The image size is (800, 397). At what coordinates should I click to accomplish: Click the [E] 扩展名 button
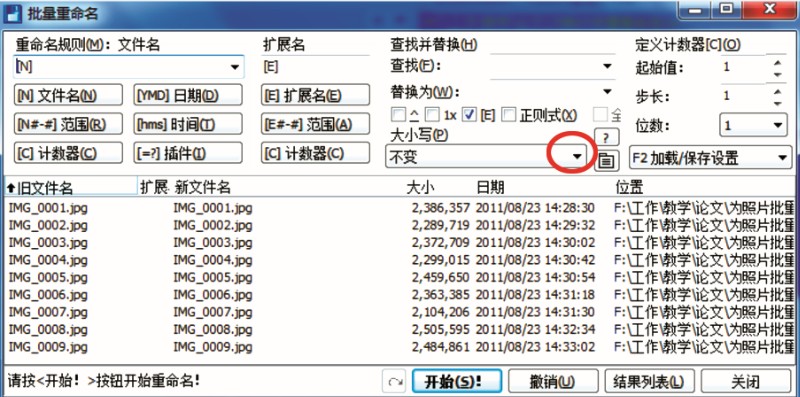coord(315,95)
